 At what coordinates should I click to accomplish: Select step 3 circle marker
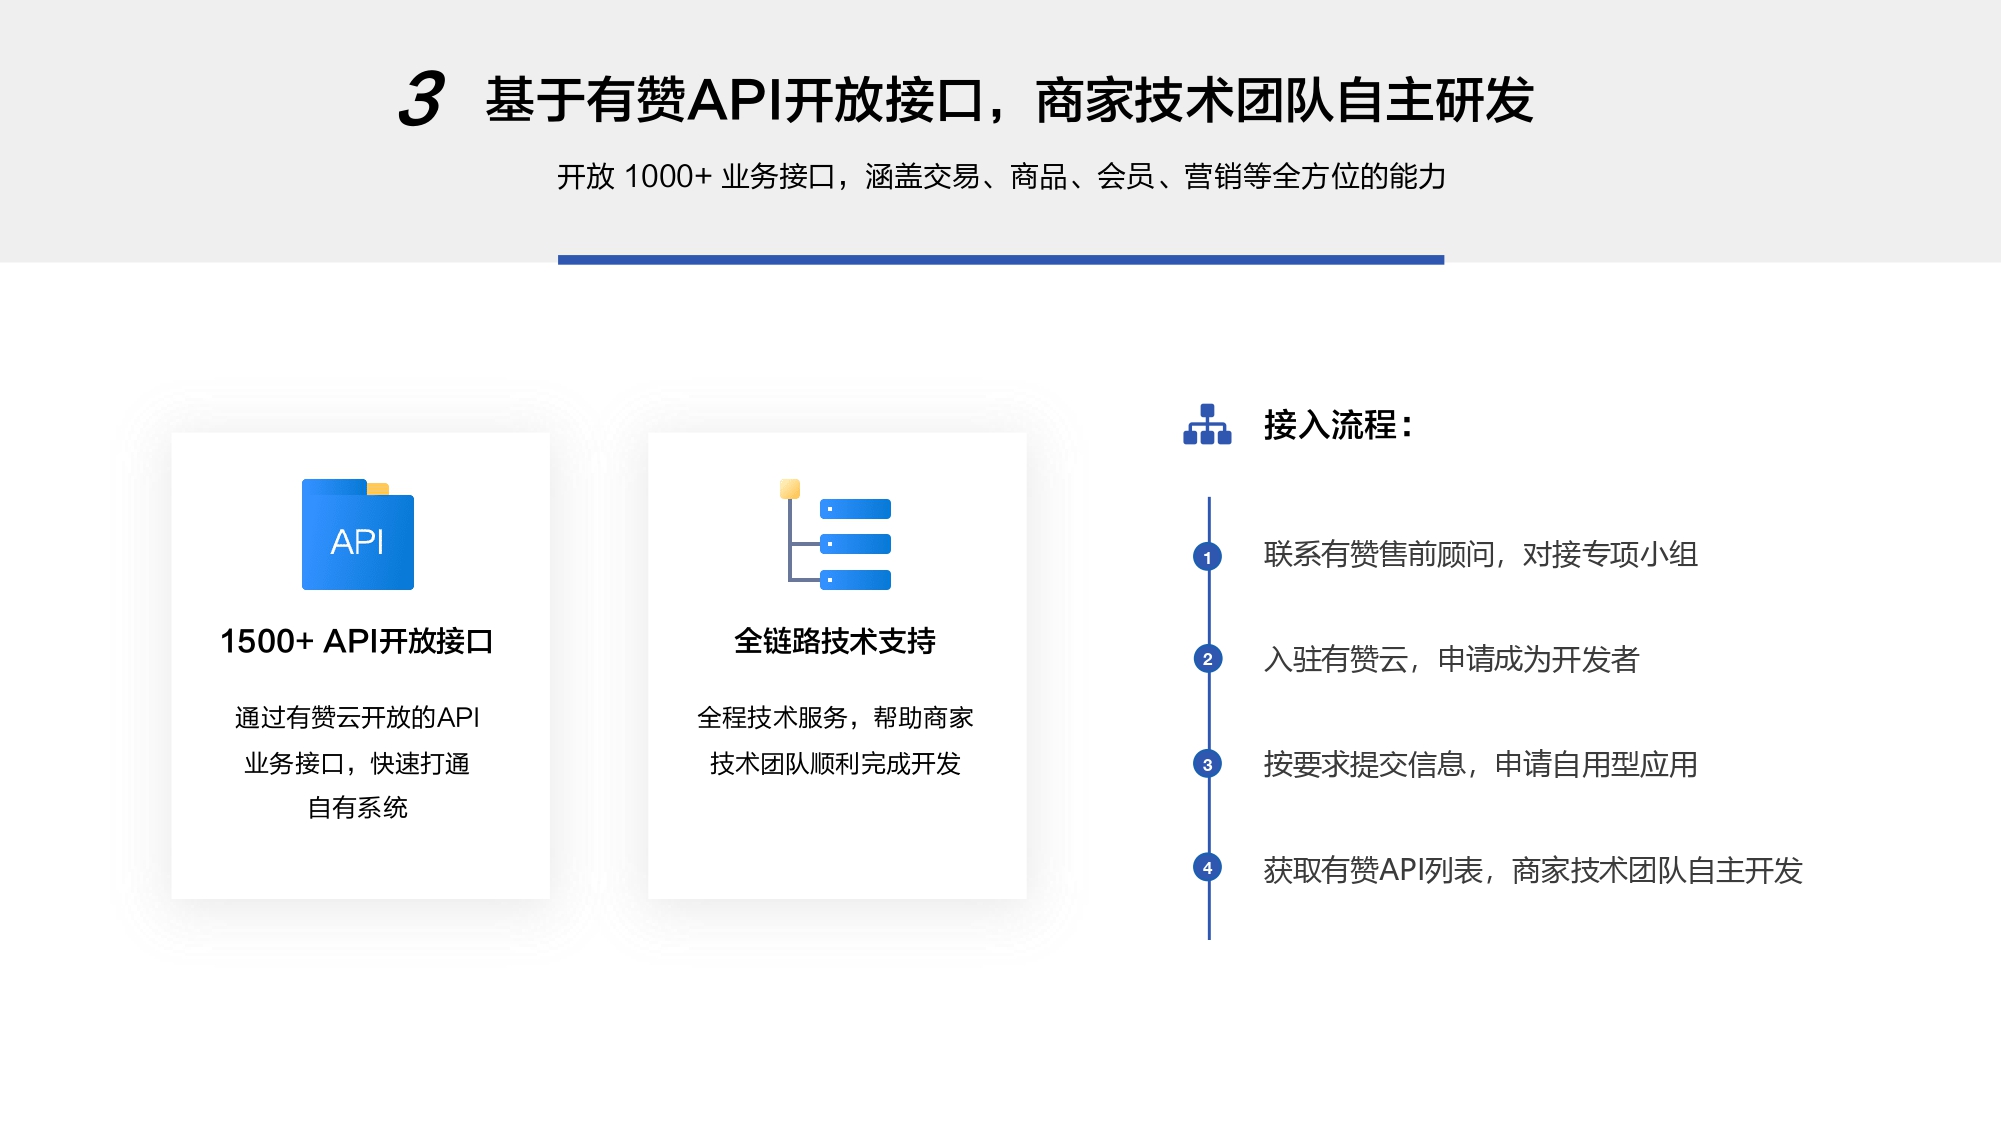click(x=1207, y=764)
